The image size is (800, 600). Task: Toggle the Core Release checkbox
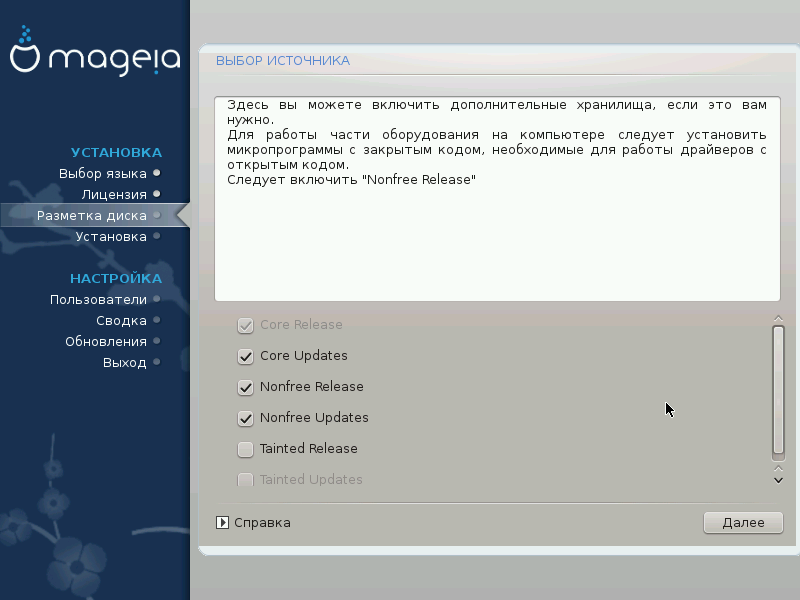[245, 325]
